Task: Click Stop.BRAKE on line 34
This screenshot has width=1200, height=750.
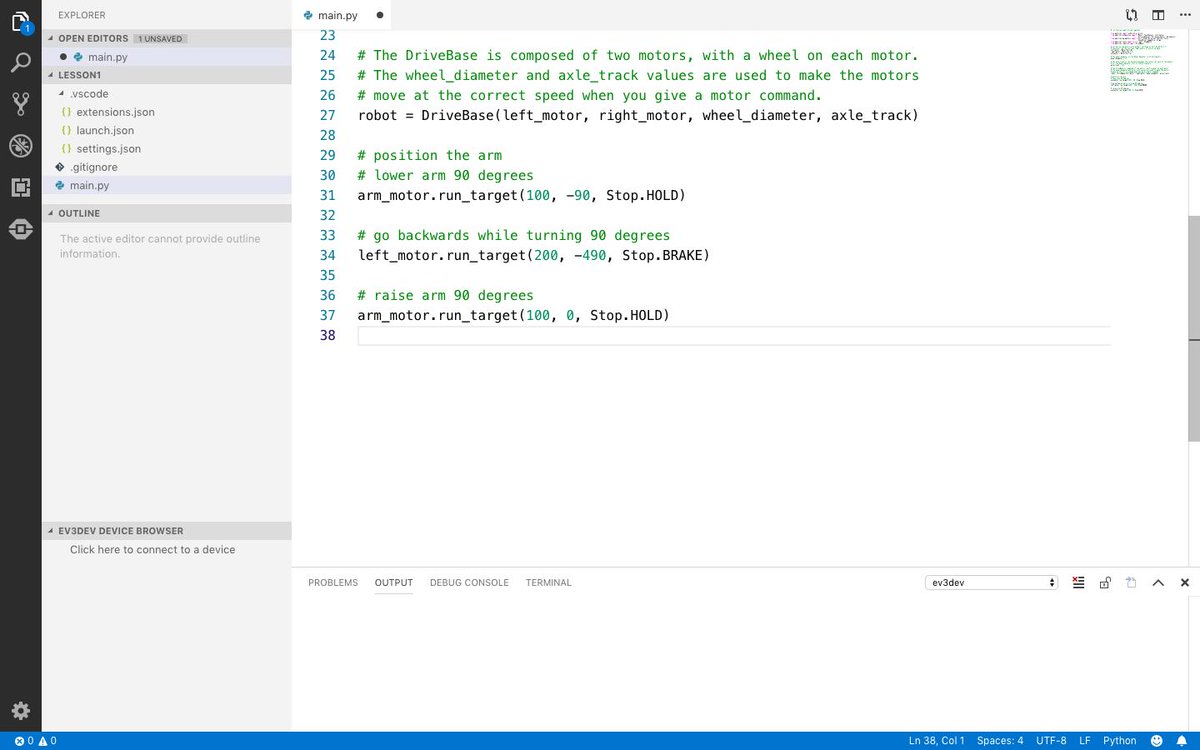Action: click(661, 255)
